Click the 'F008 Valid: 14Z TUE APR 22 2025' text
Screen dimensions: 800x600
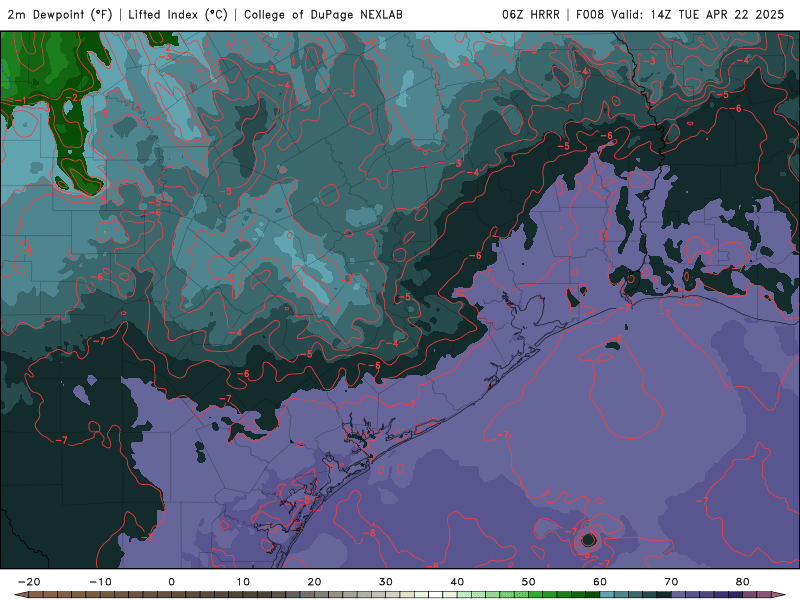tap(680, 14)
